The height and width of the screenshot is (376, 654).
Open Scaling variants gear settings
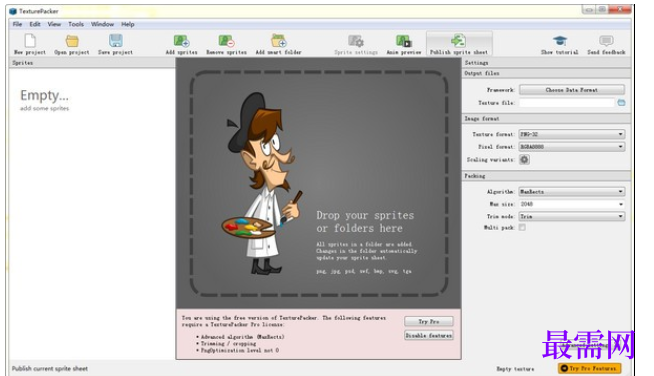tap(524, 159)
